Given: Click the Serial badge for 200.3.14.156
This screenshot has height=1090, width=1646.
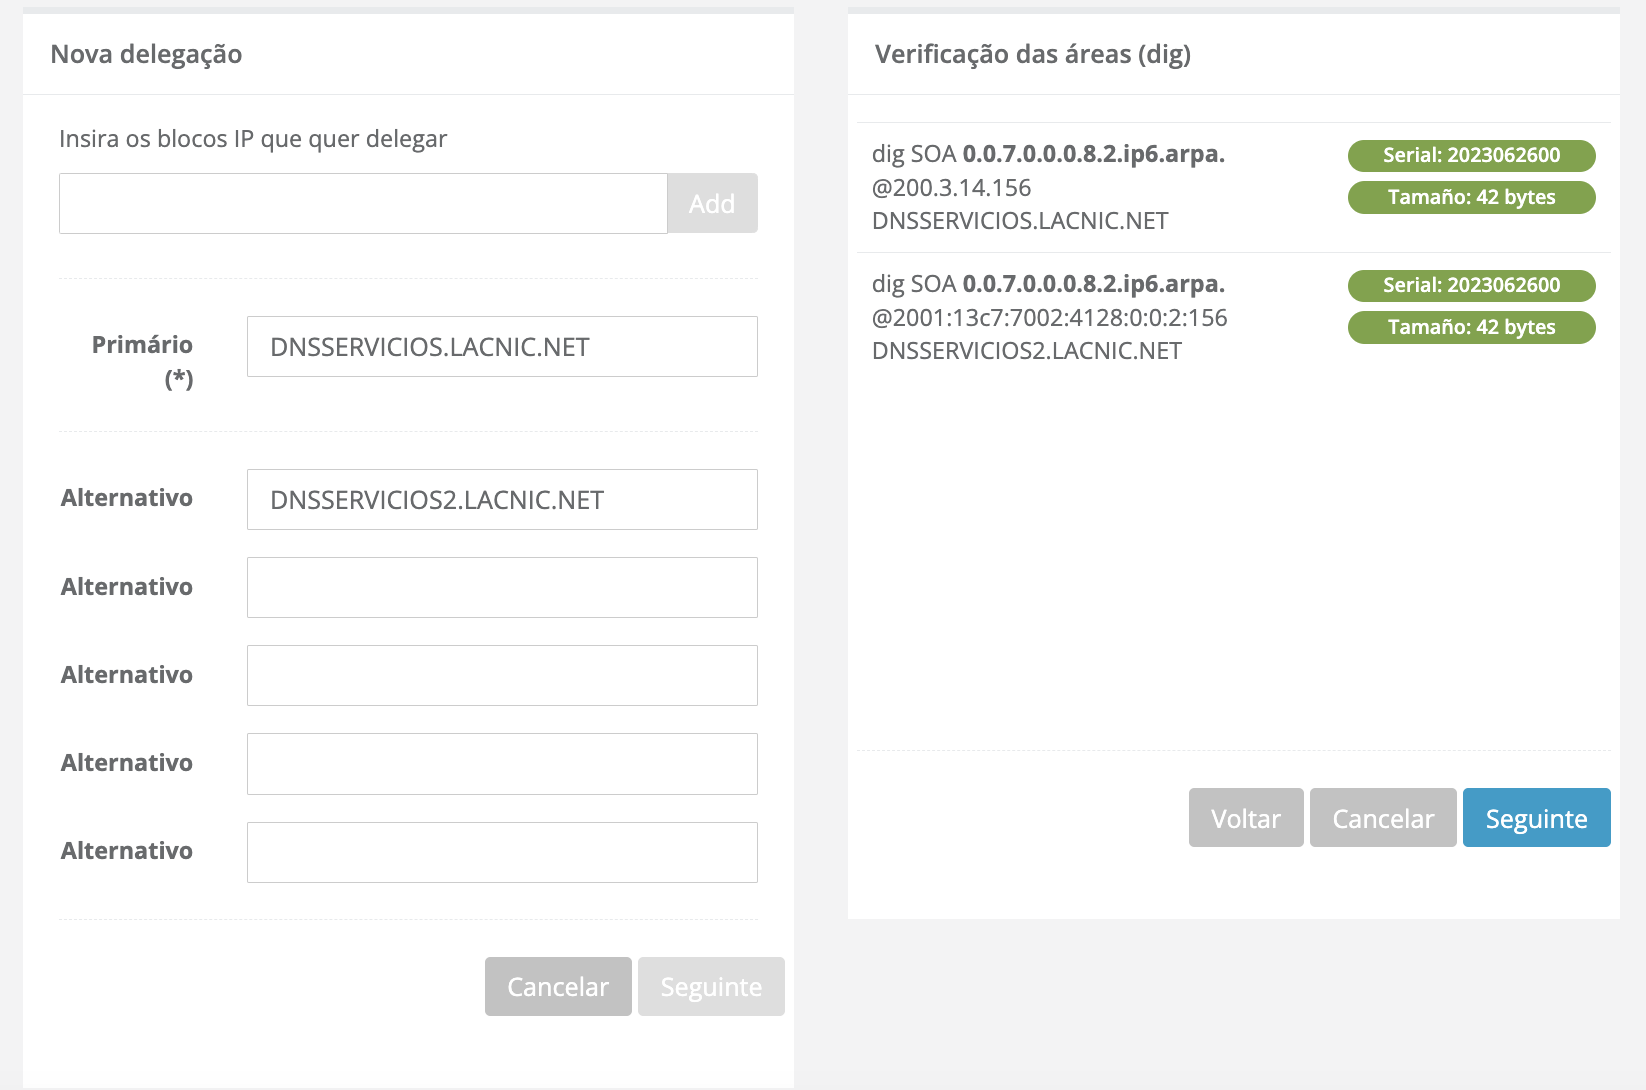Looking at the screenshot, I should point(1471,155).
